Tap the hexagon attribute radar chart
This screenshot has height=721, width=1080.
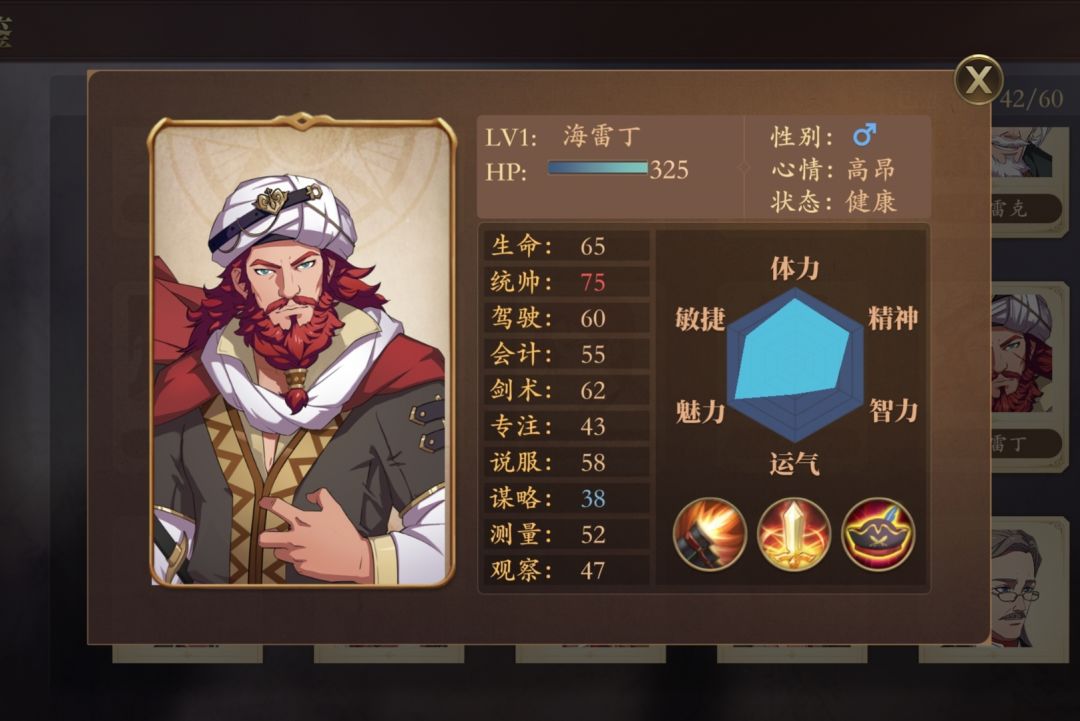point(795,365)
